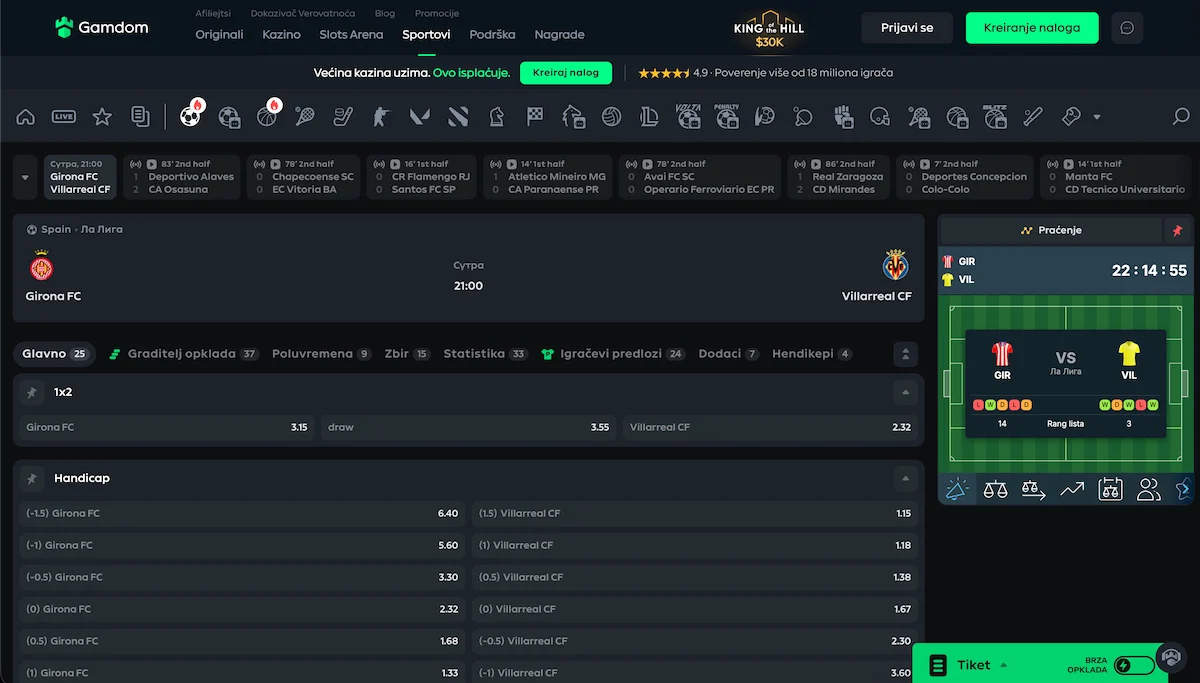This screenshot has height=683, width=1200.
Task: Switch to Graditelj opklada tab
Action: pos(184,354)
